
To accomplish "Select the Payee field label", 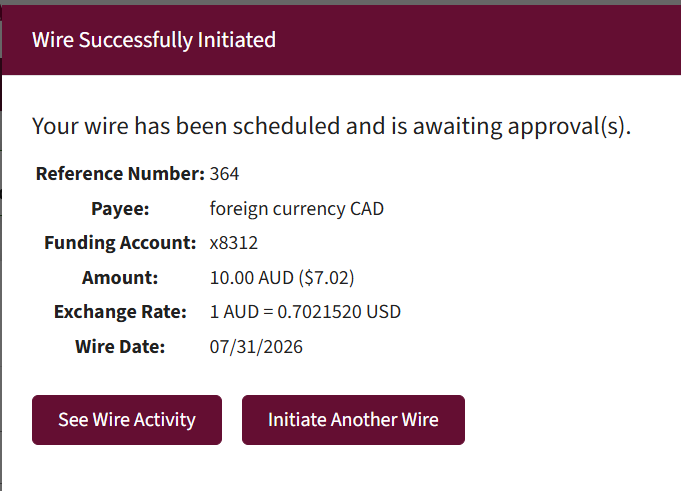I will pyautogui.click(x=120, y=209).
